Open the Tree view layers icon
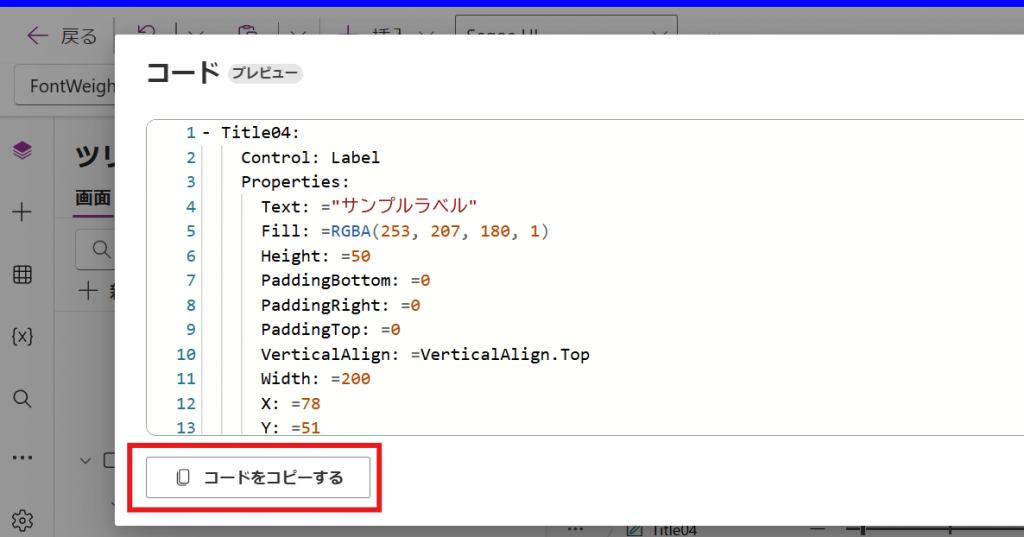Image resolution: width=1024 pixels, height=537 pixels. [22, 151]
